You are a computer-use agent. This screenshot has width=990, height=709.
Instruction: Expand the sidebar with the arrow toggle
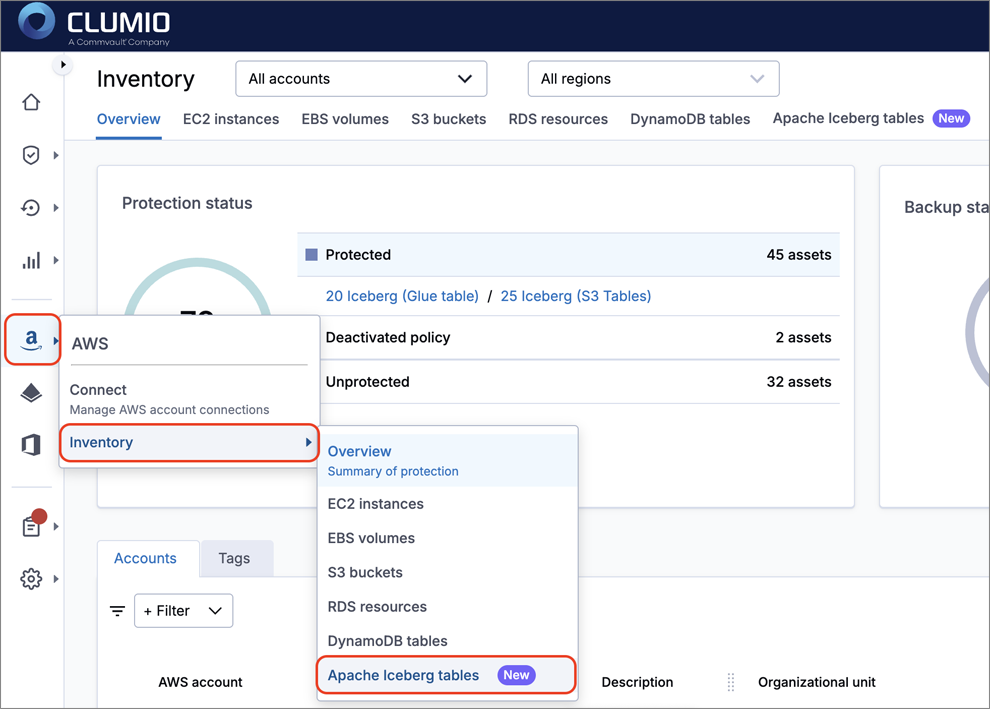[x=63, y=65]
